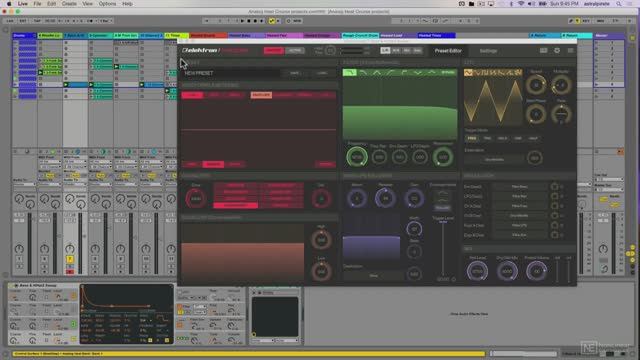Screen dimensions: 640x360
Task: Click the Ableton transport record button
Action: (x=256, y=21)
